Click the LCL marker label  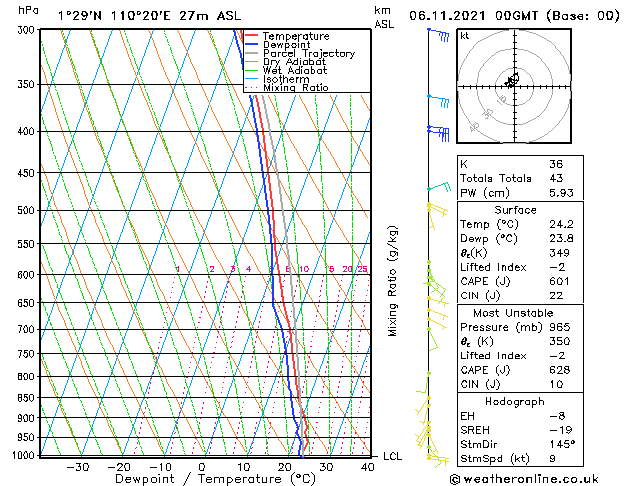coord(393,456)
